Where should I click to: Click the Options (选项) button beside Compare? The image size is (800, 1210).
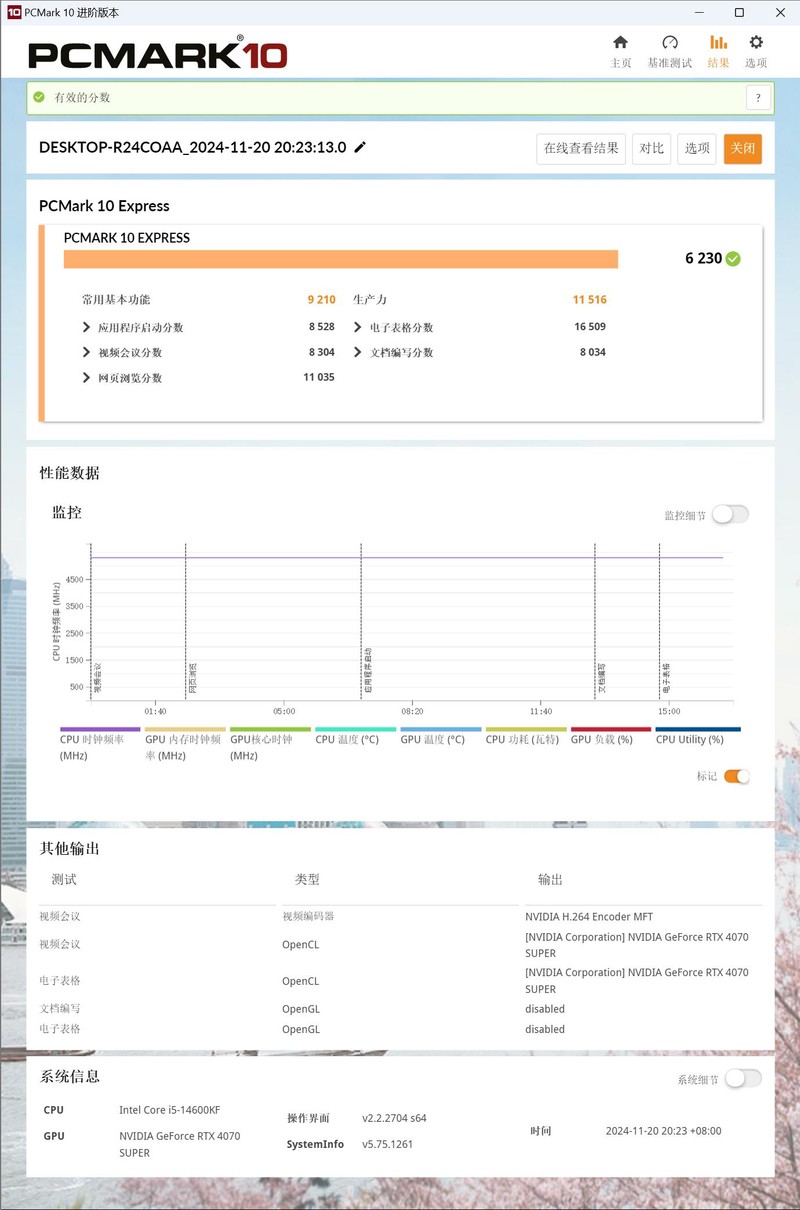click(x=698, y=148)
